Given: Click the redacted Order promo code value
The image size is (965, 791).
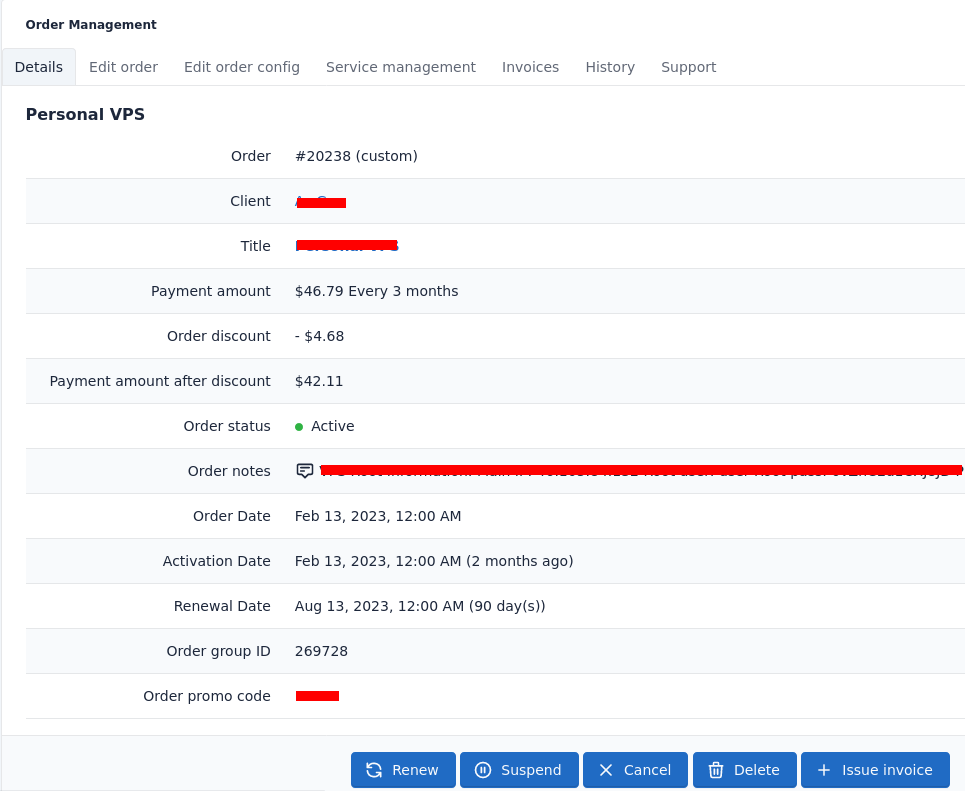Looking at the screenshot, I should (x=316, y=696).
